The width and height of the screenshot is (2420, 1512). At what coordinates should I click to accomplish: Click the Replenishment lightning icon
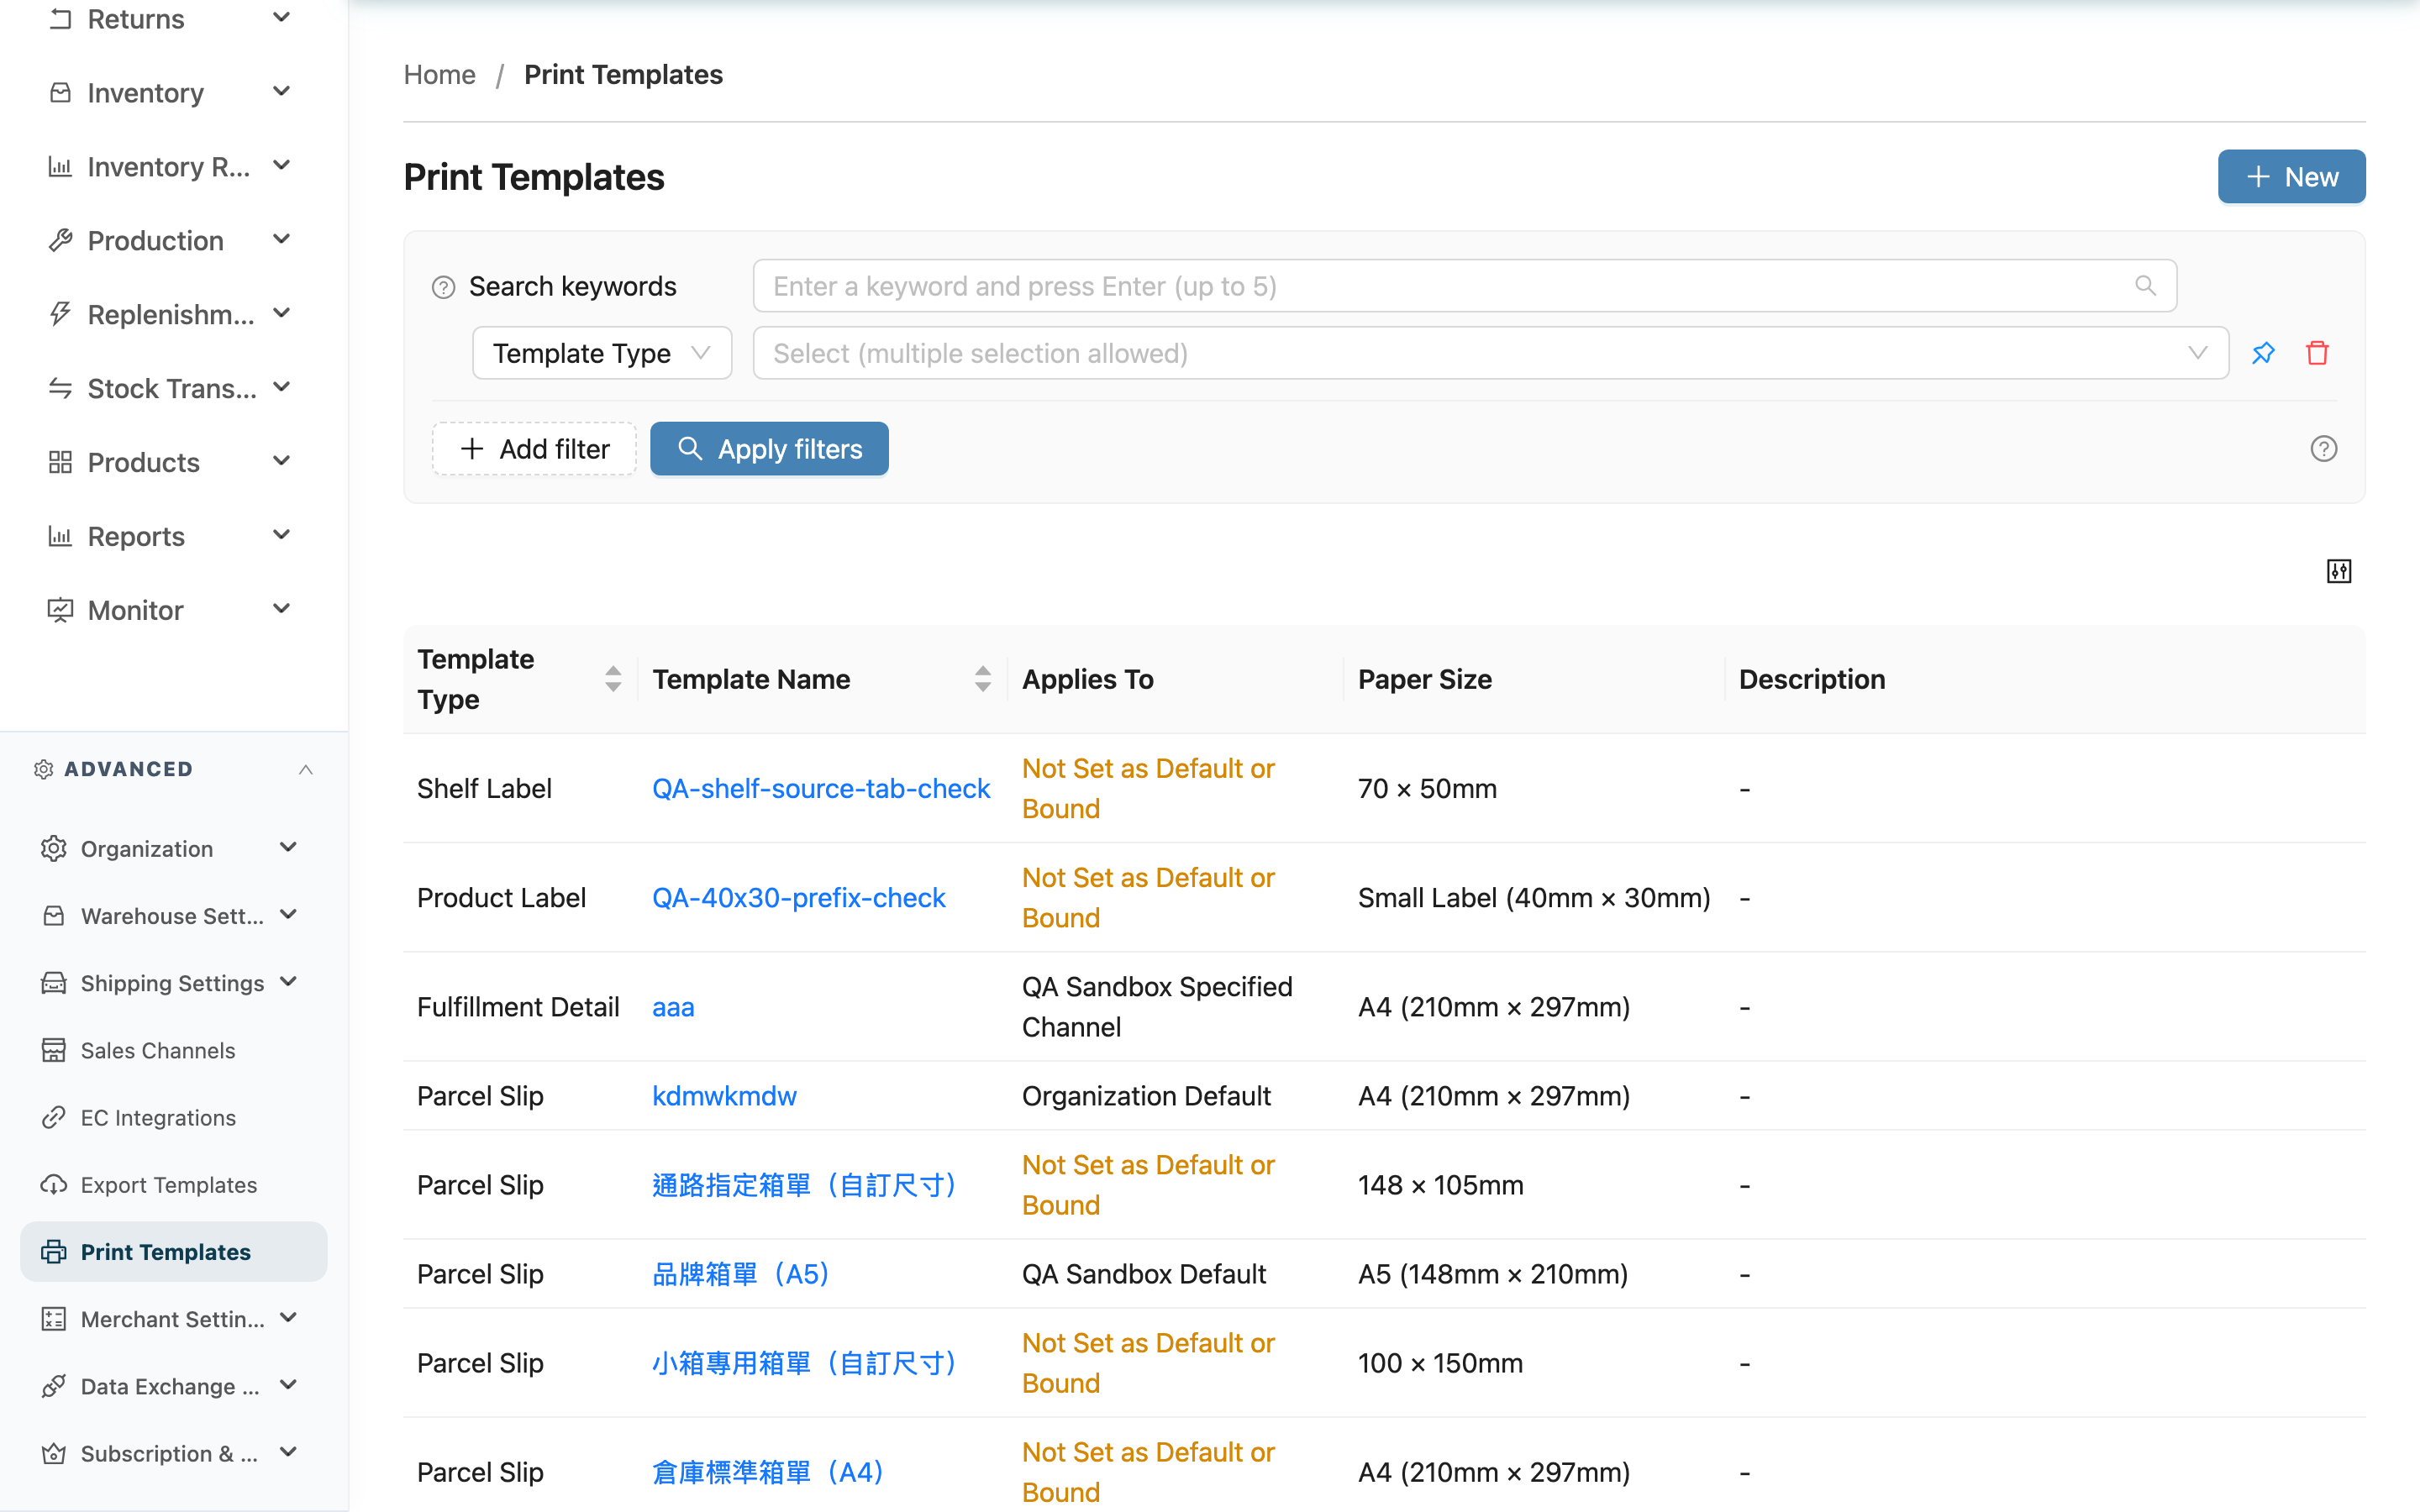(60, 314)
